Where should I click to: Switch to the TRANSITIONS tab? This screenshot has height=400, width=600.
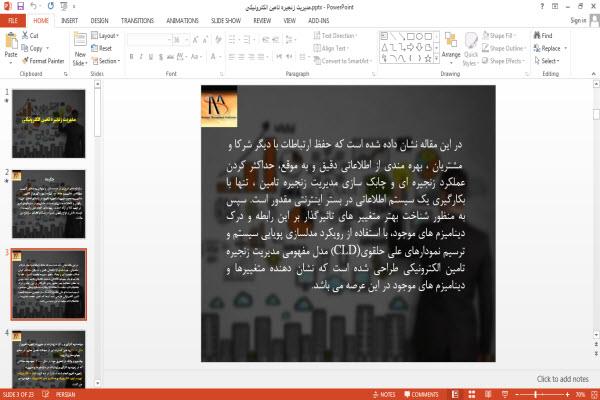tap(137, 21)
